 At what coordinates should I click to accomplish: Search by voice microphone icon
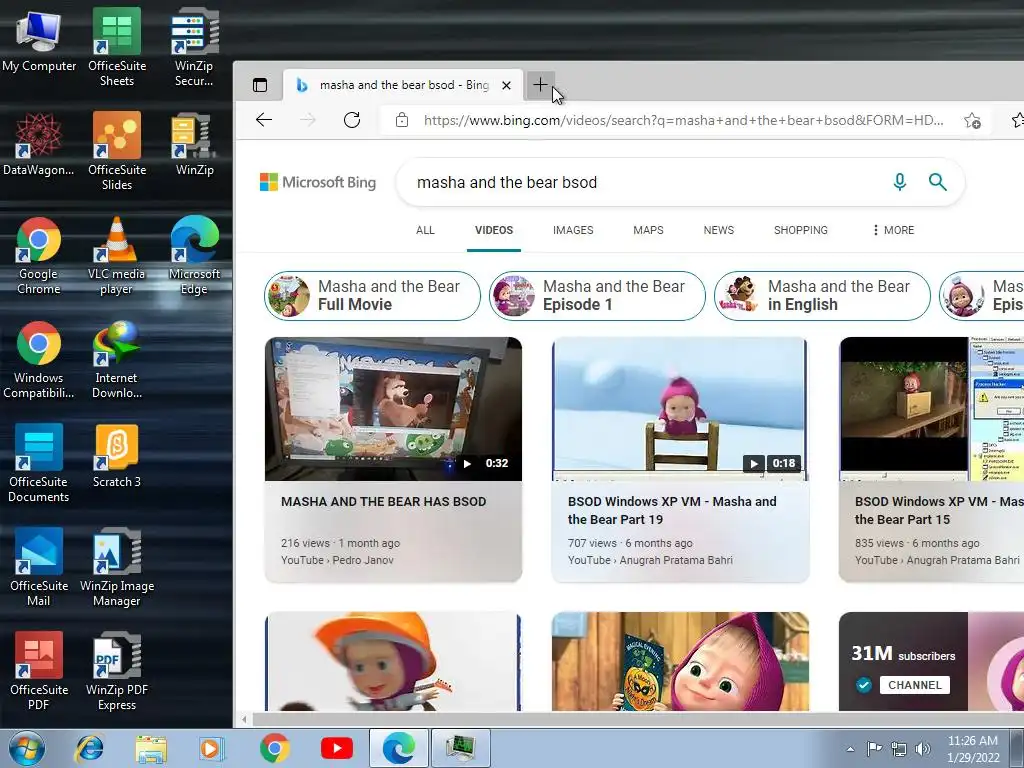click(x=899, y=182)
